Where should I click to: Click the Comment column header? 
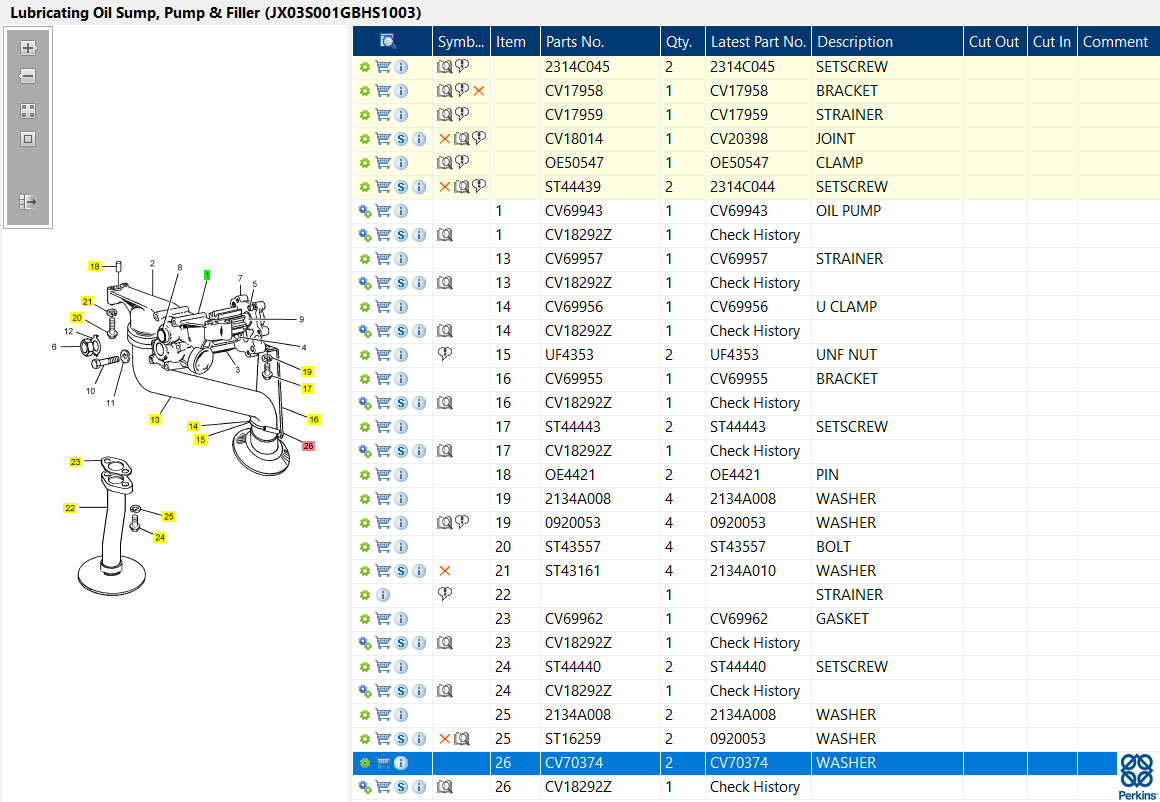[1118, 41]
